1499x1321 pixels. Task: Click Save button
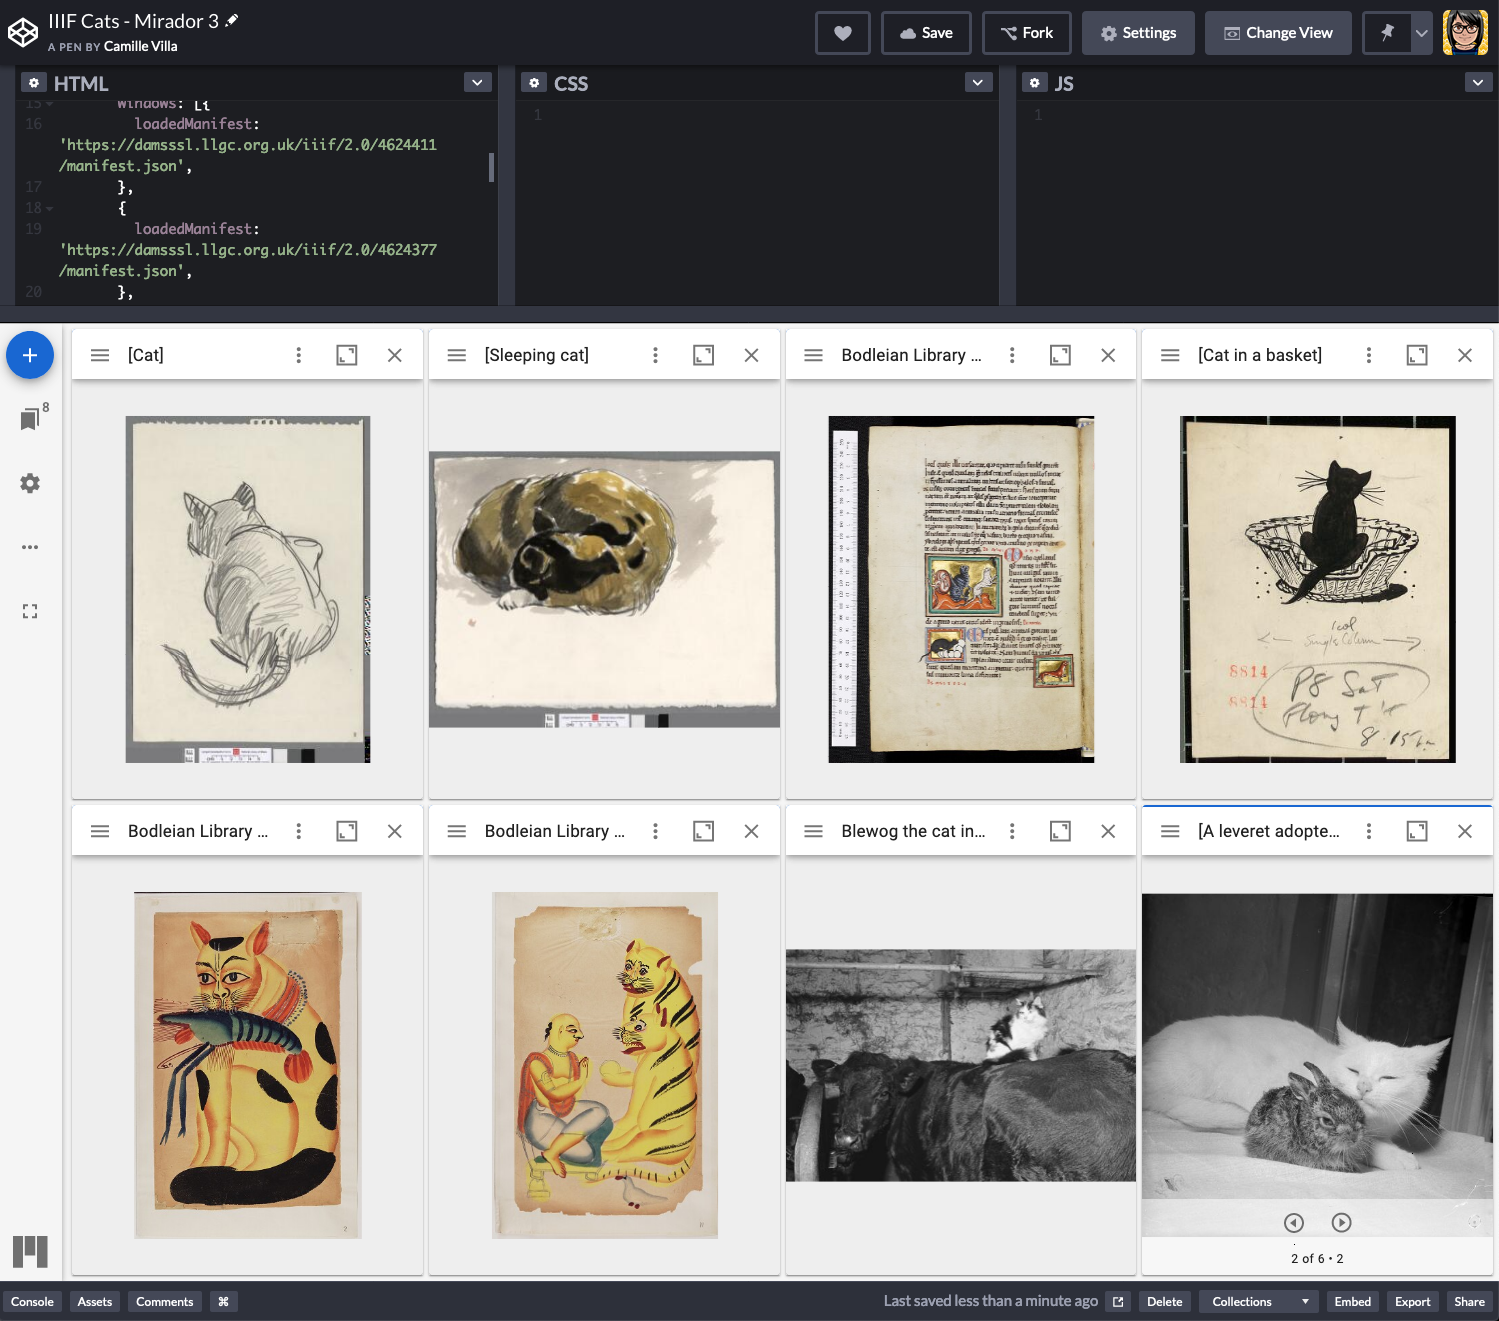point(926,33)
